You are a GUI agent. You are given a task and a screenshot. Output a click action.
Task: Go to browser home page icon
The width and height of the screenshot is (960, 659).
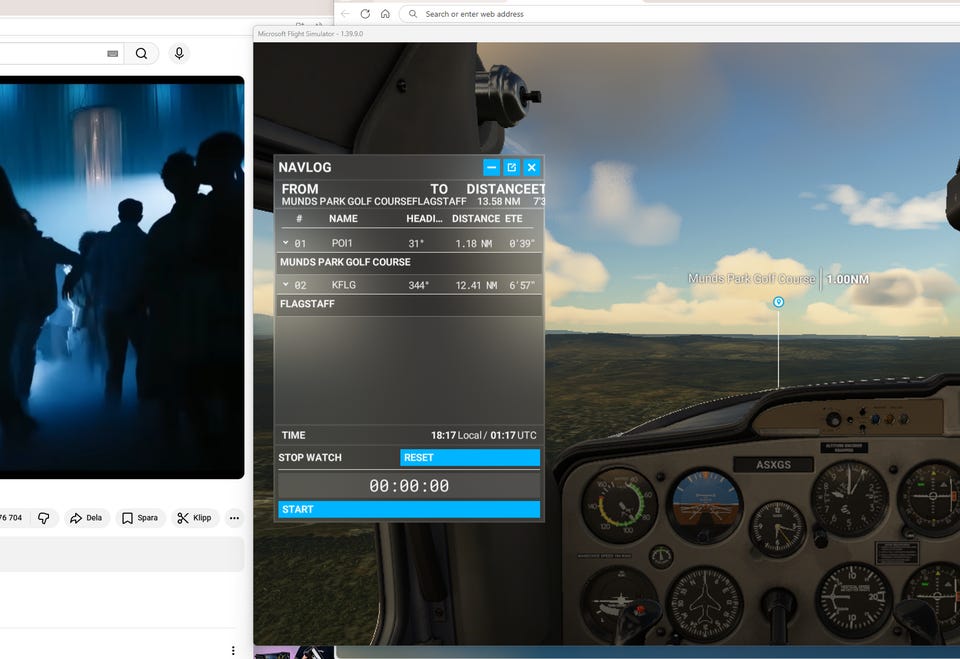pos(385,14)
